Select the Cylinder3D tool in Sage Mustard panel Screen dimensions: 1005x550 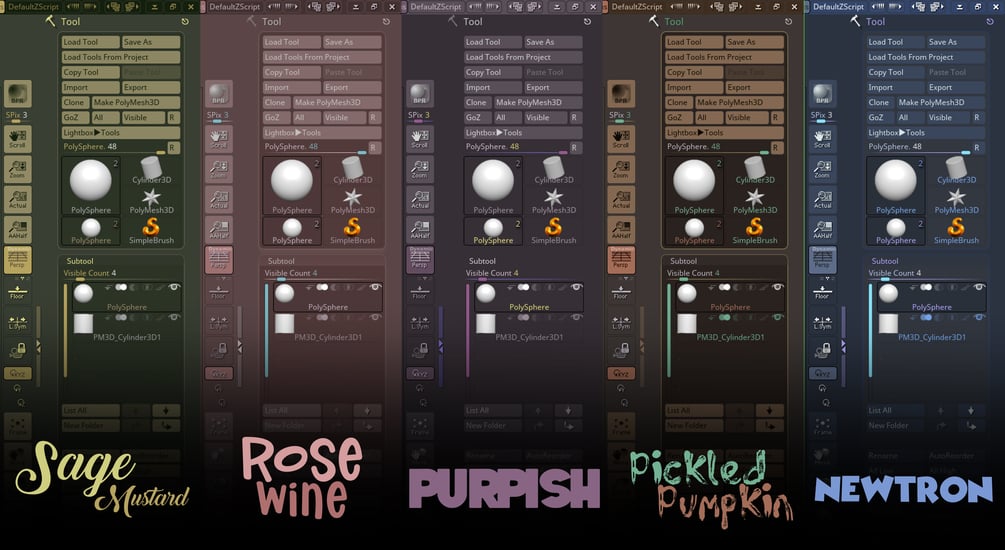(151, 171)
